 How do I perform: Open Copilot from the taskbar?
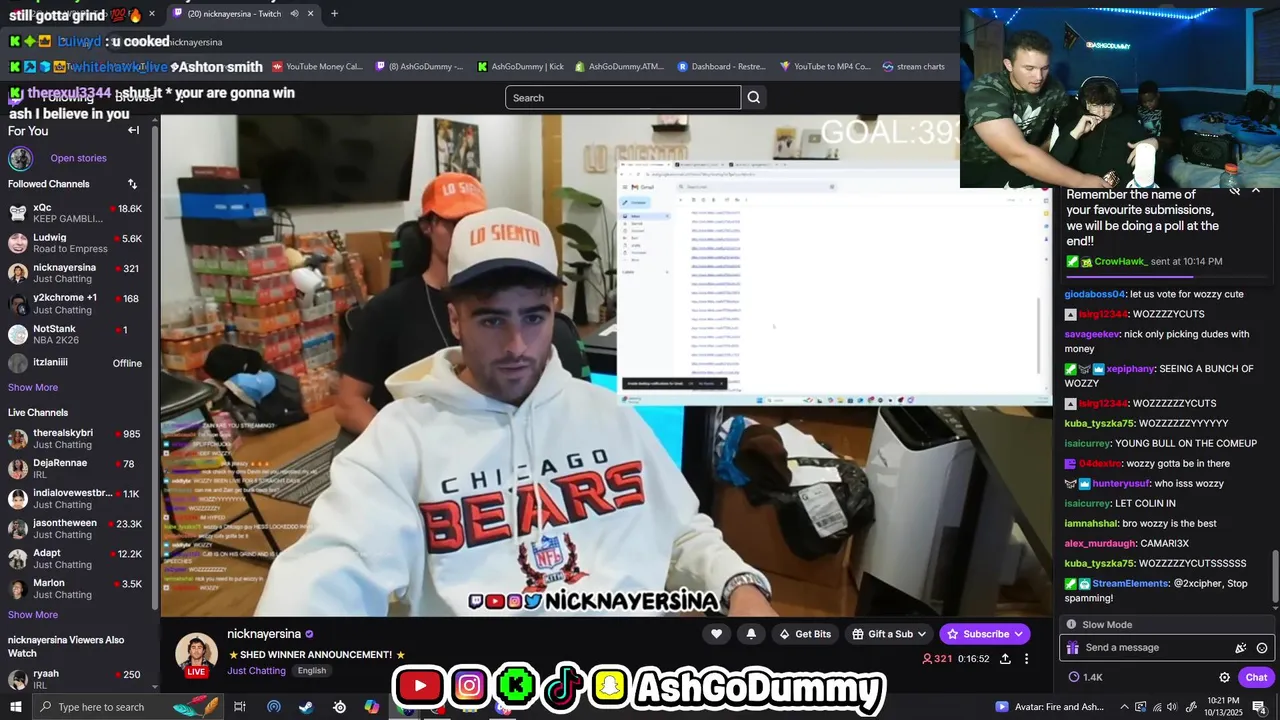click(372, 707)
